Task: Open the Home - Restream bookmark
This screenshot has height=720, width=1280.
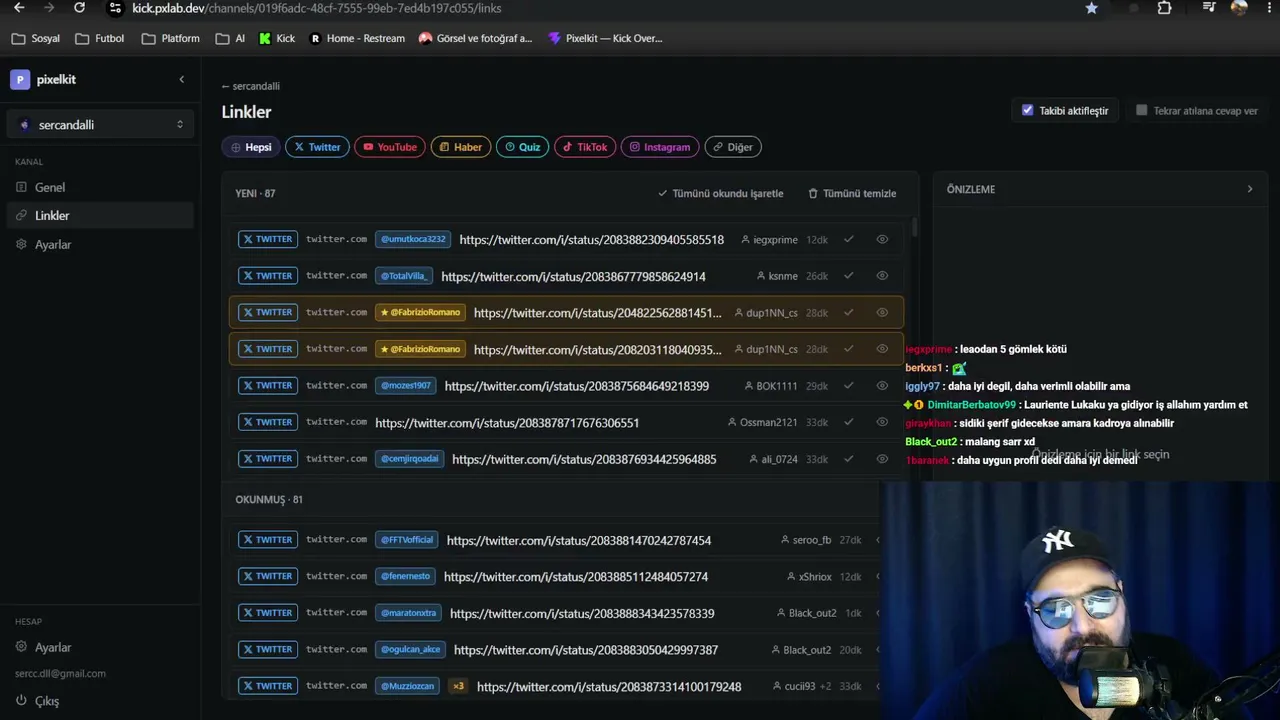Action: (357, 39)
